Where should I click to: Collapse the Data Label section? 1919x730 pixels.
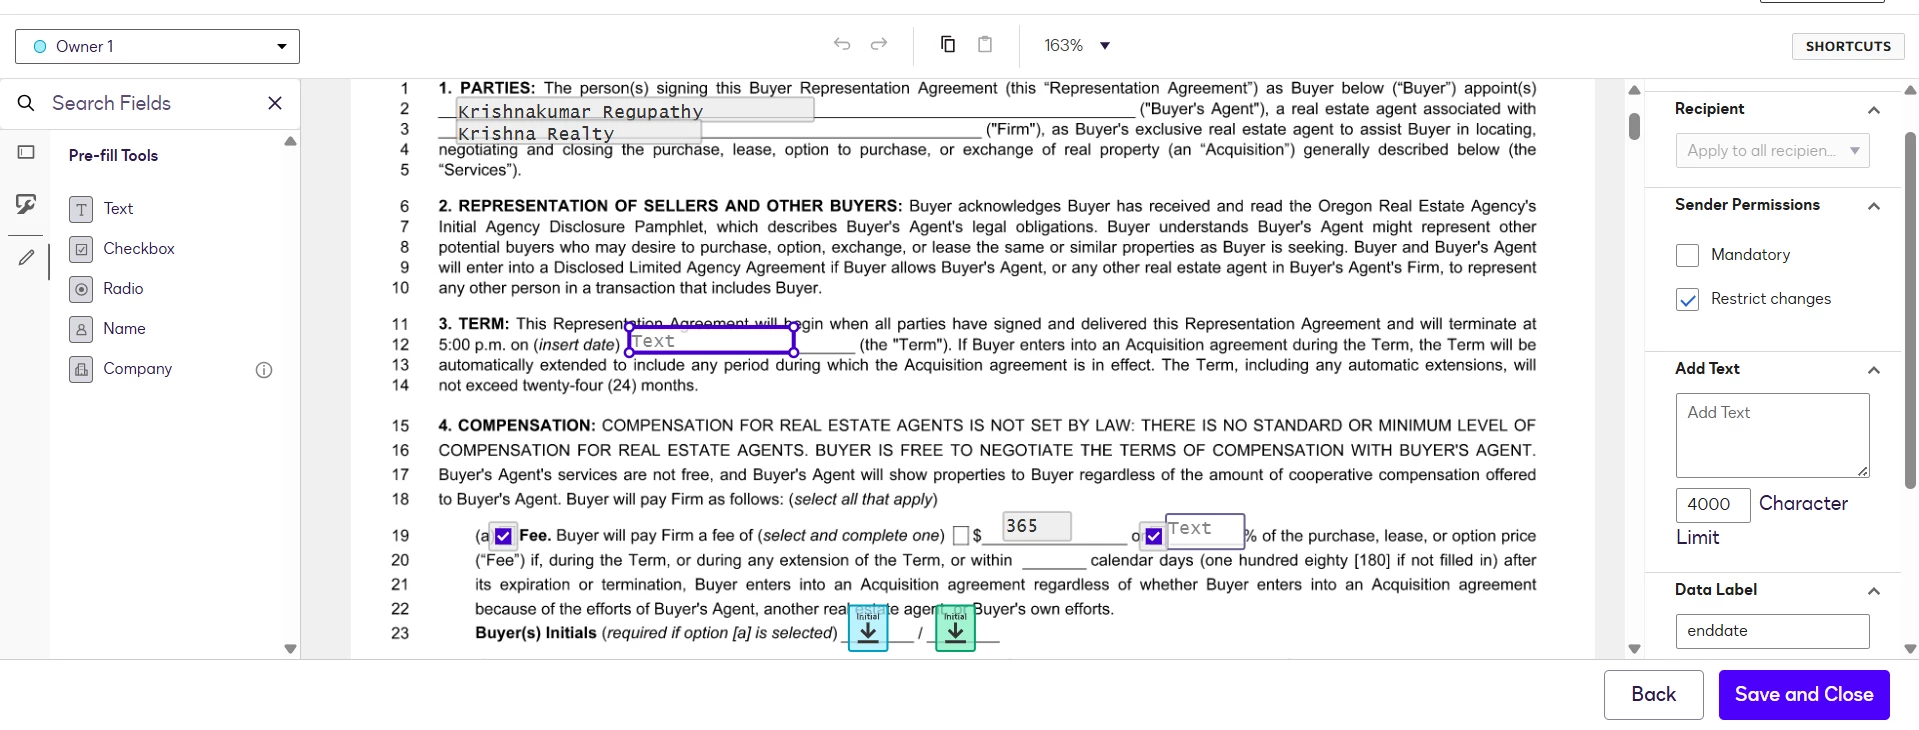[1874, 591]
